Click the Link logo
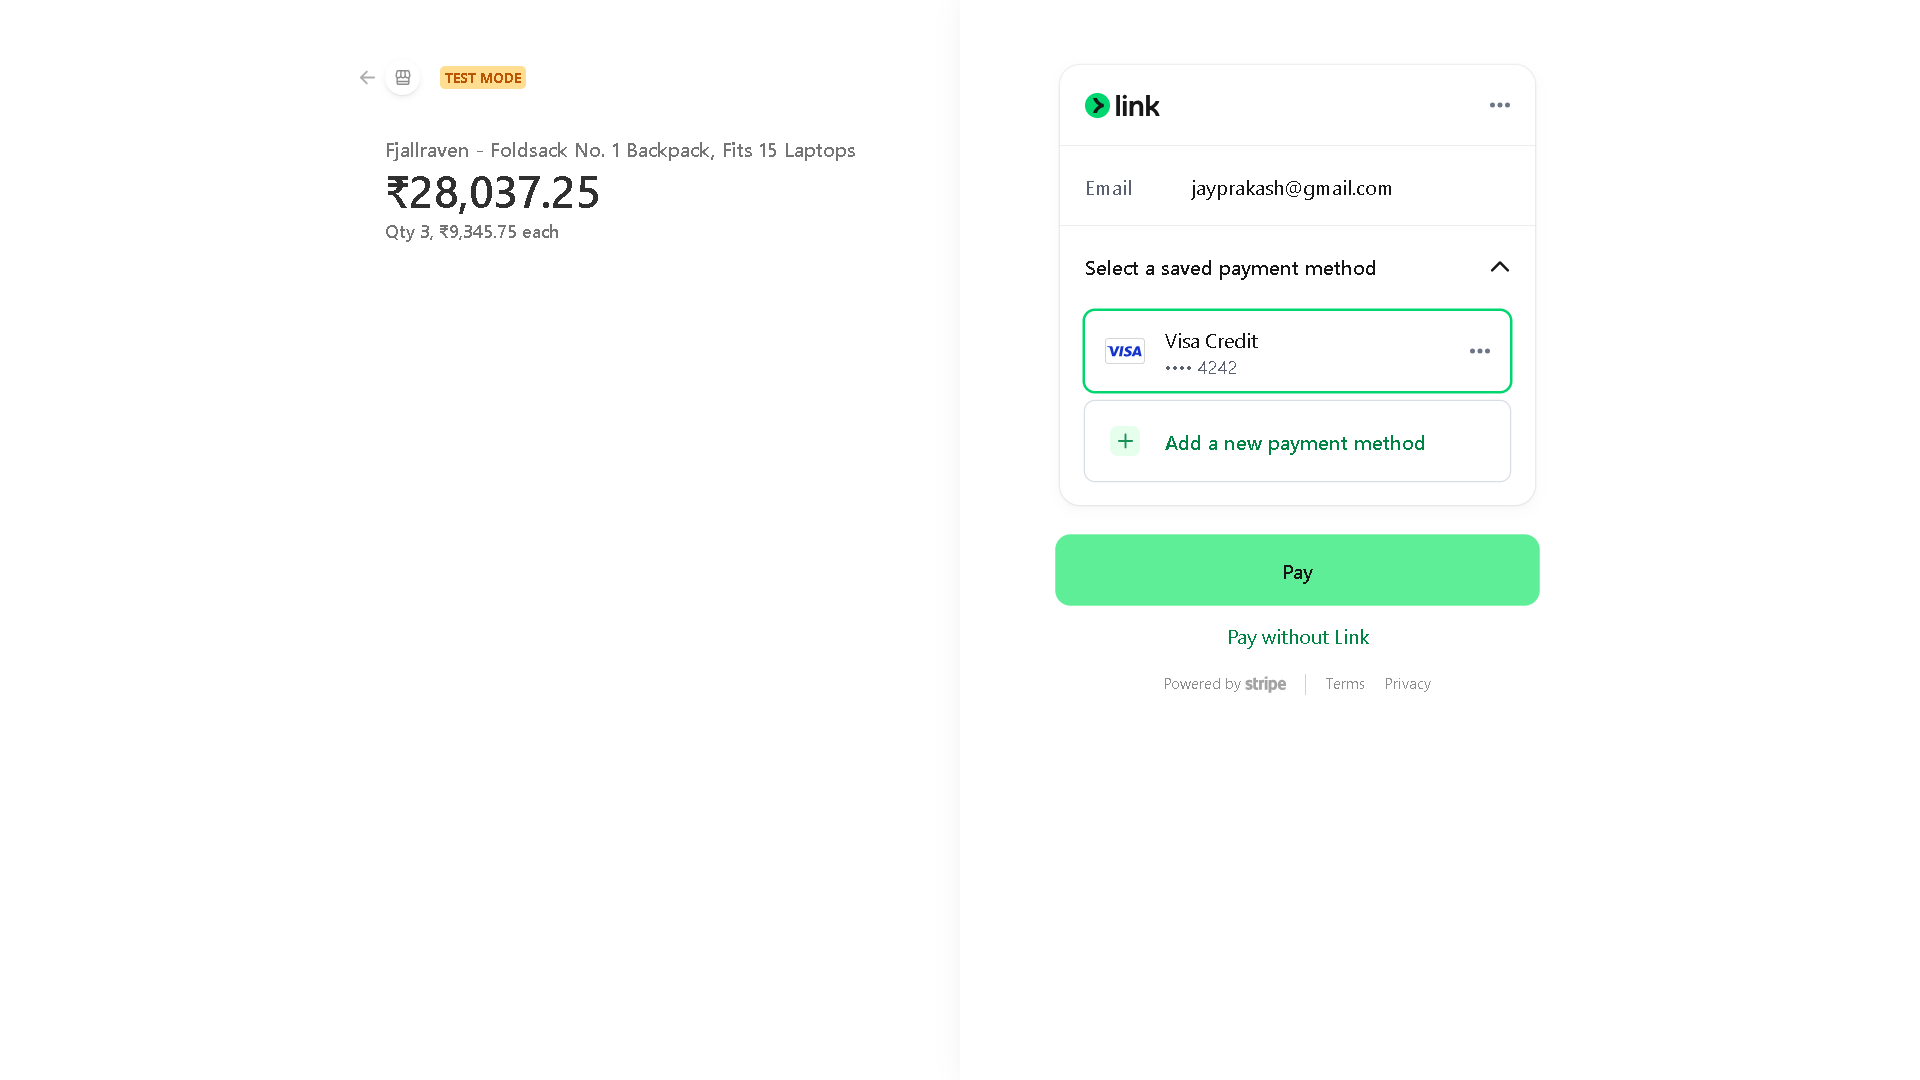The width and height of the screenshot is (1920, 1080). (x=1122, y=106)
